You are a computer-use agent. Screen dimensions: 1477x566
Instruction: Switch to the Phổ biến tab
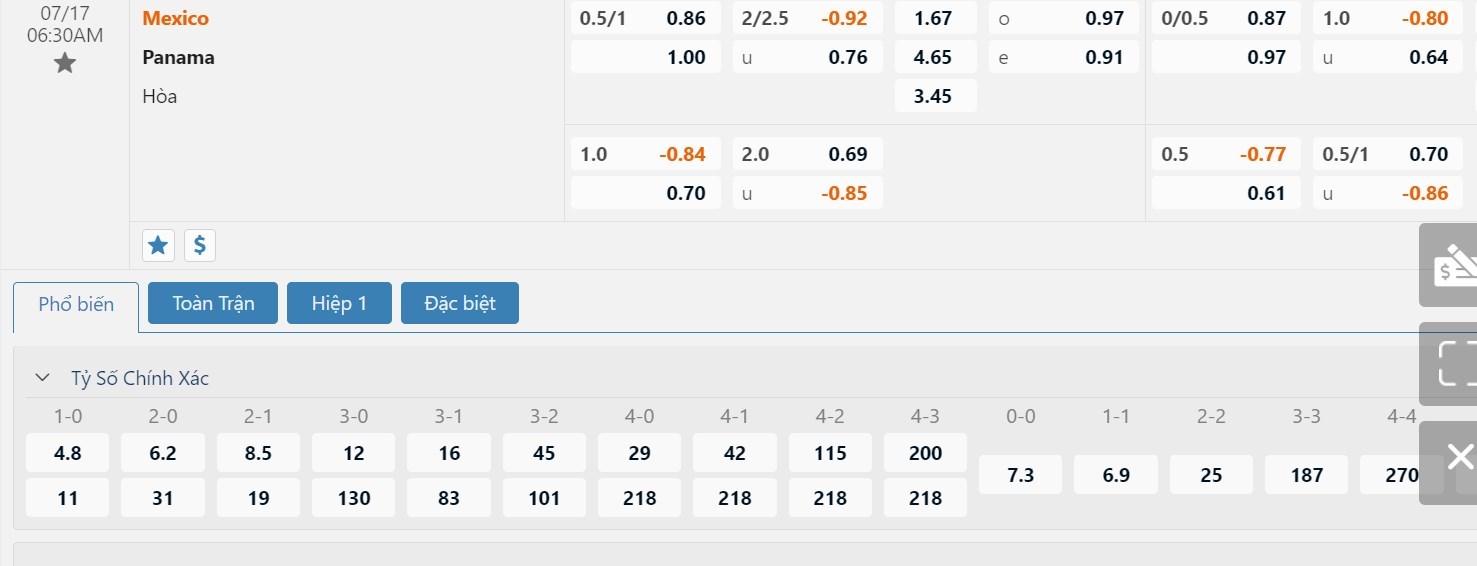76,304
